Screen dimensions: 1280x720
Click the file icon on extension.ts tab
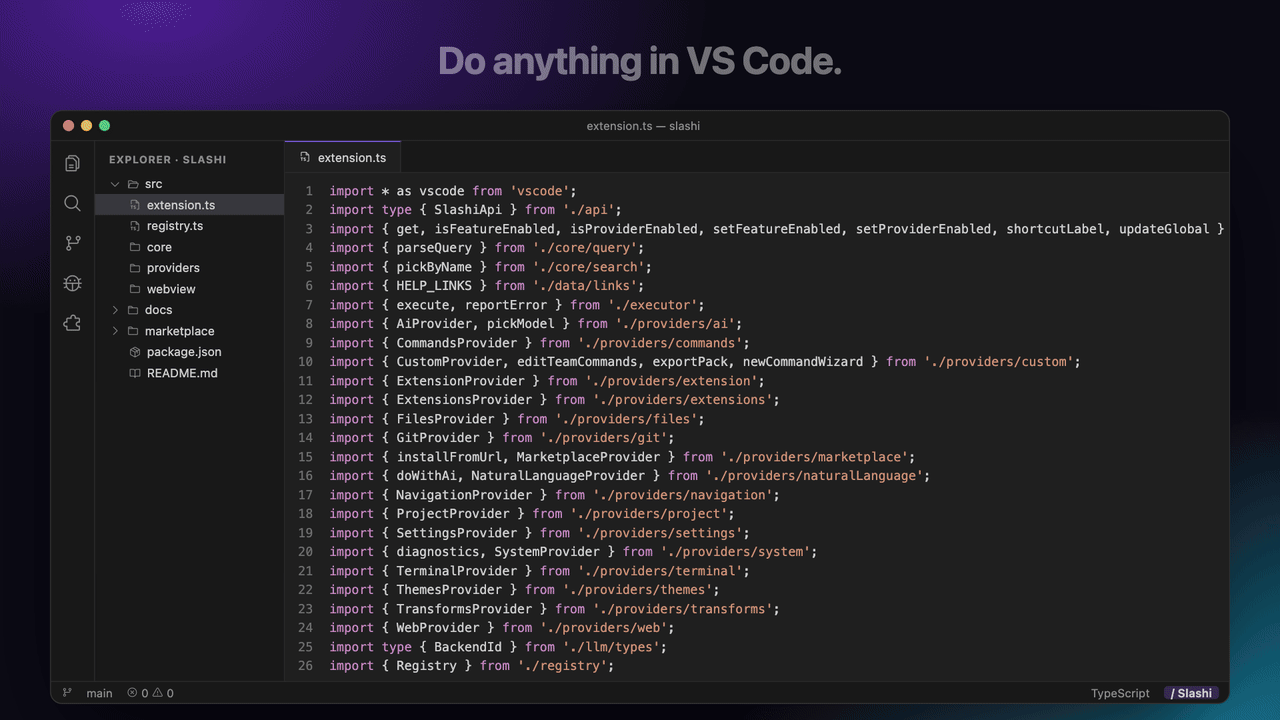(x=305, y=158)
